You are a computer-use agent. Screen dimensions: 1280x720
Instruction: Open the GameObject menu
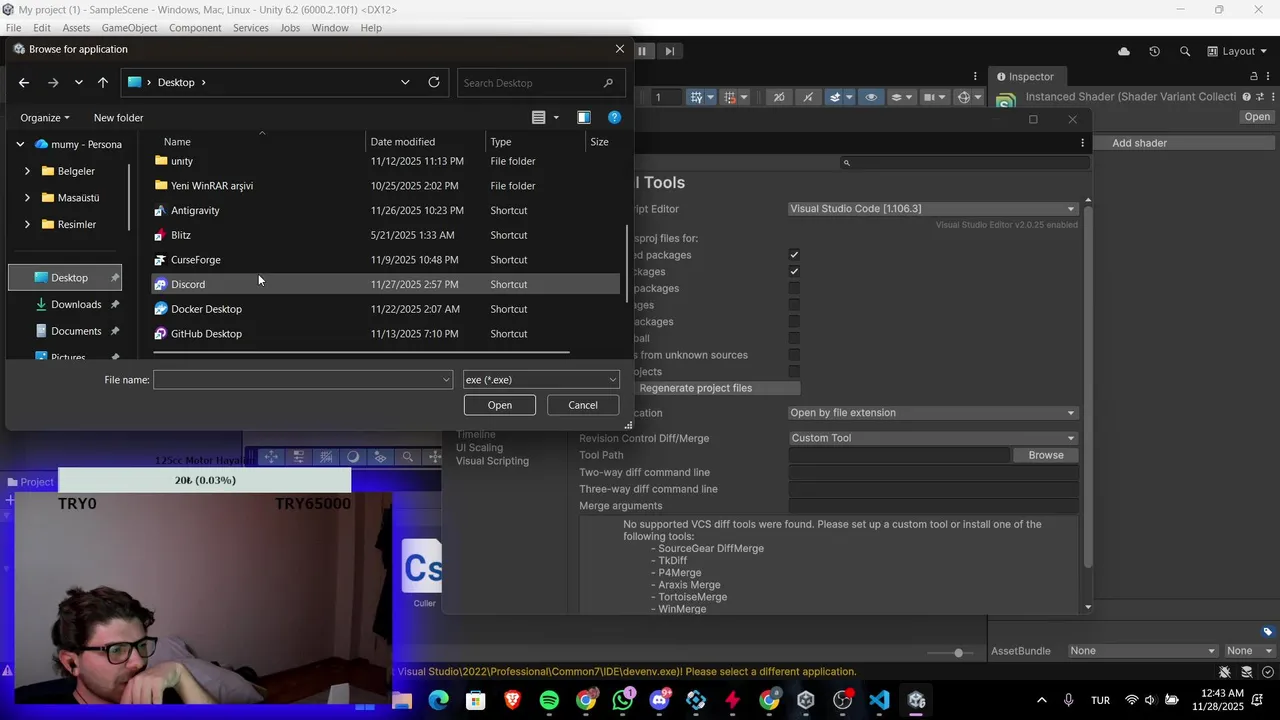pyautogui.click(x=129, y=28)
